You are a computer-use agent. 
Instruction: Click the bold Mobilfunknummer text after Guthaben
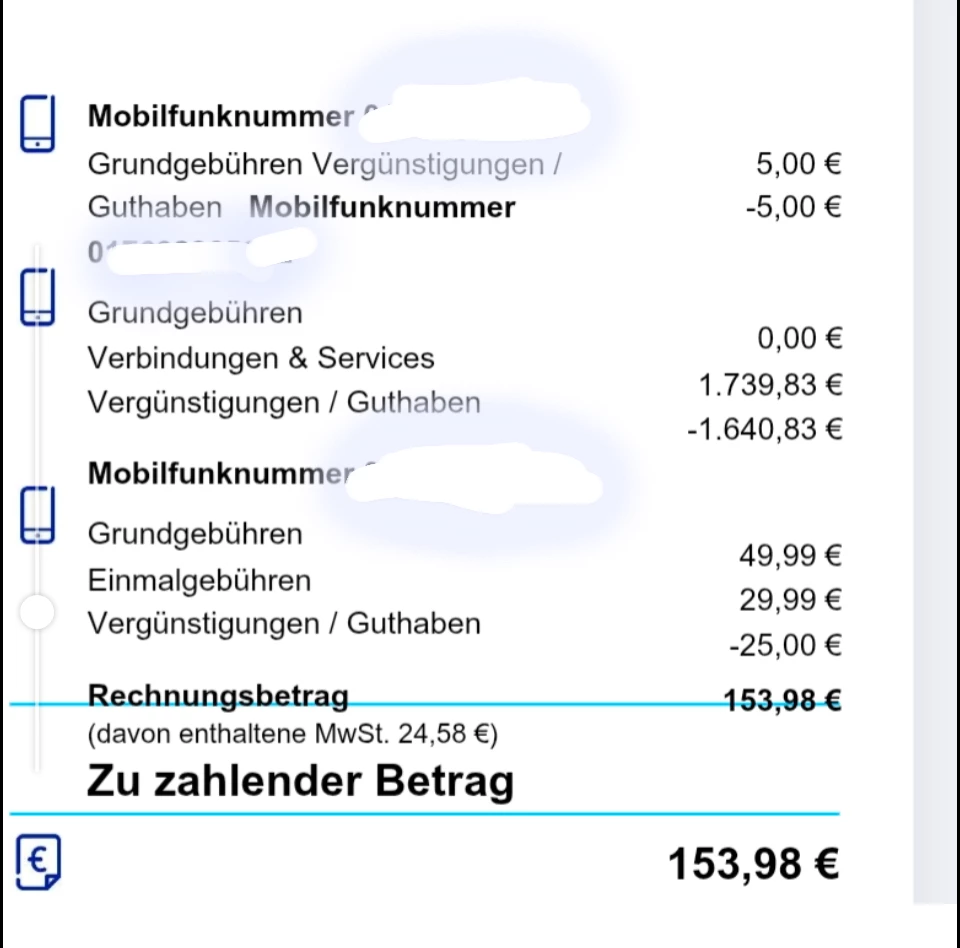382,207
